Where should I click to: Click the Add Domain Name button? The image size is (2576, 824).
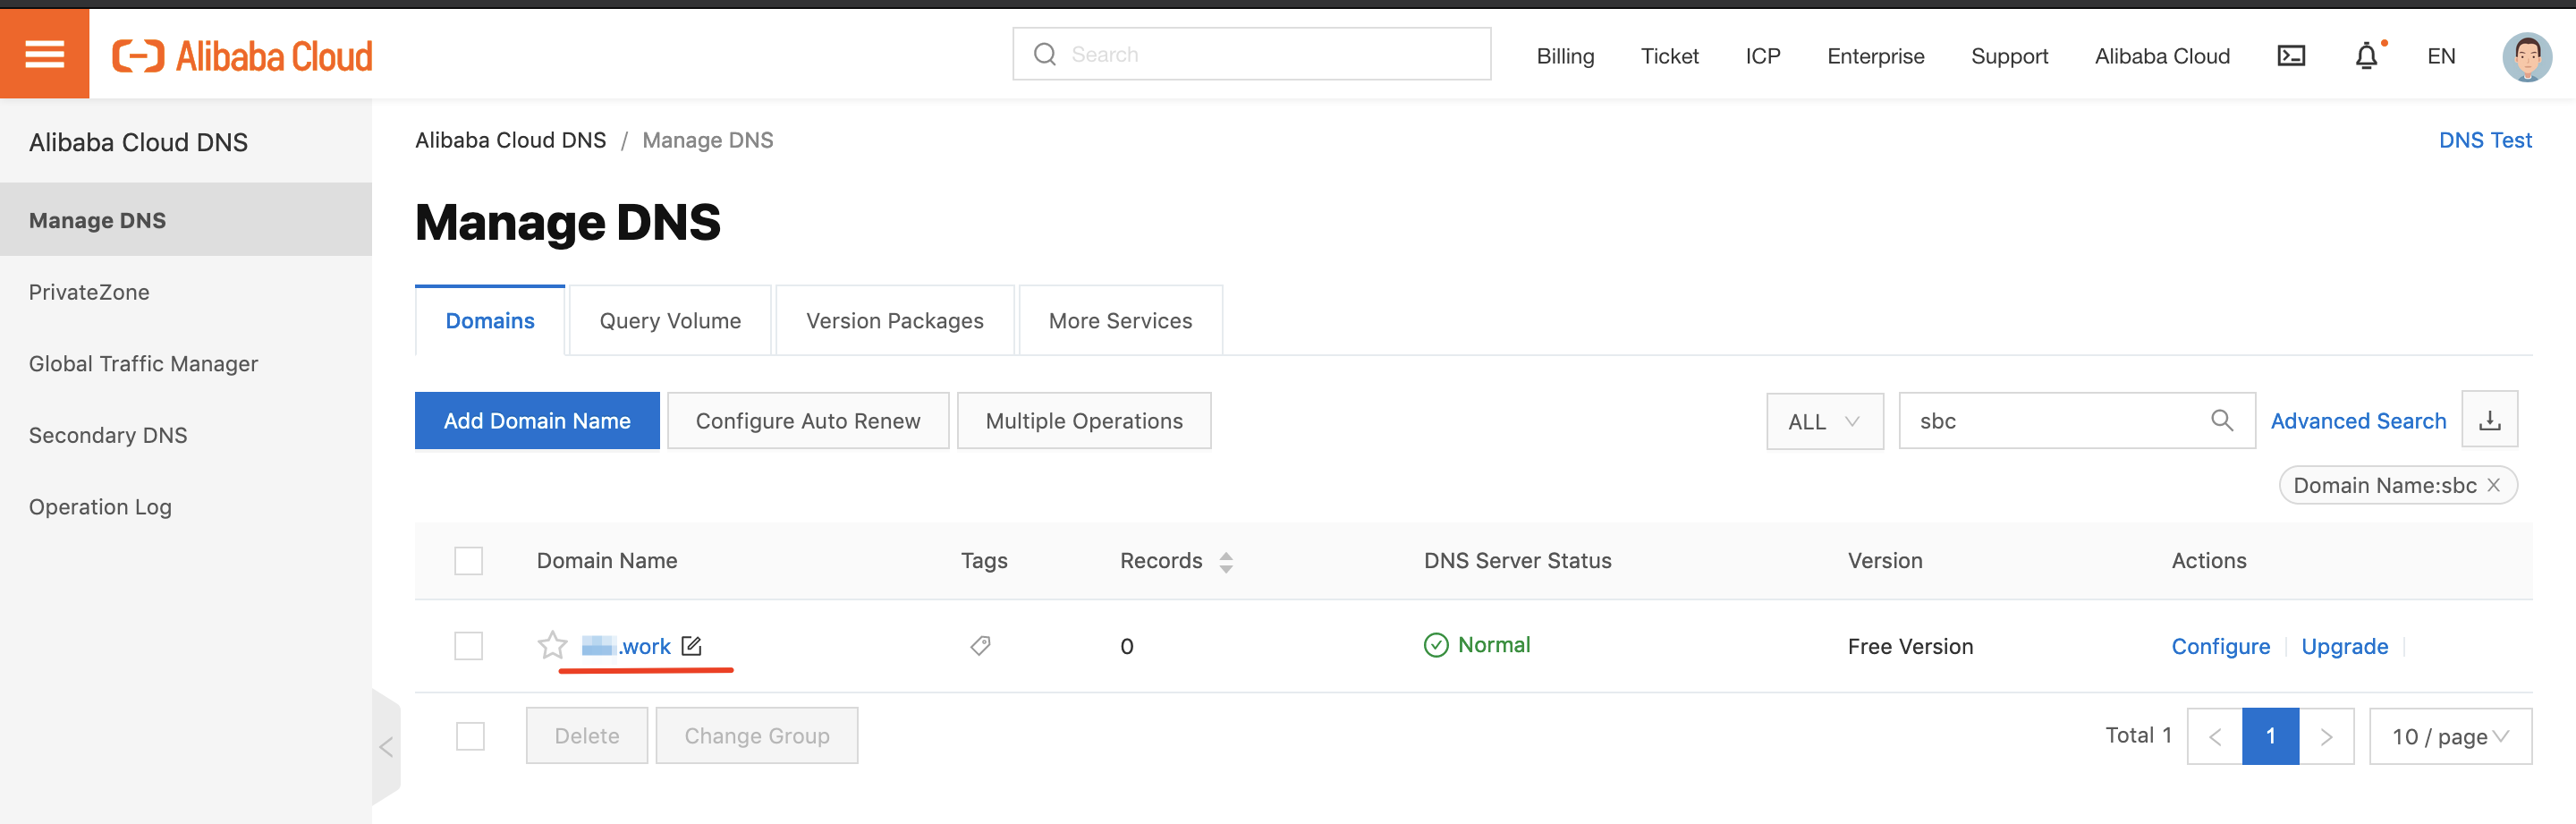tap(537, 421)
